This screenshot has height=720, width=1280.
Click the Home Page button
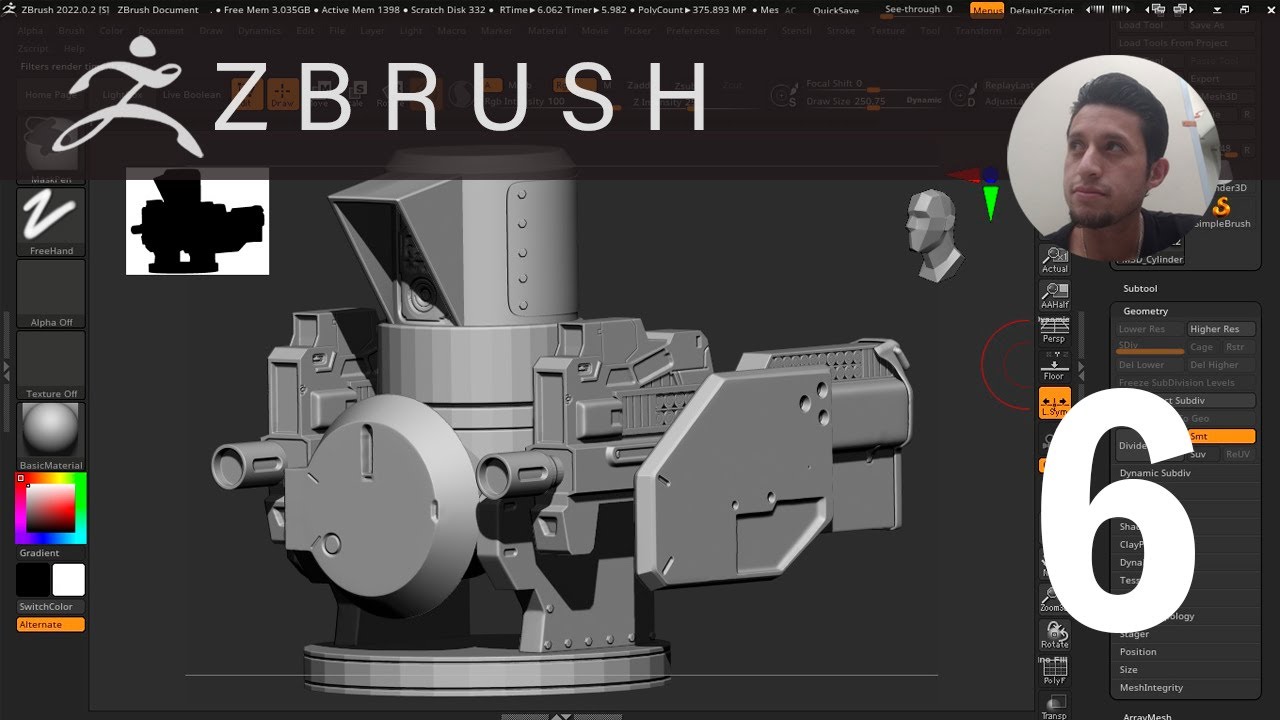click(52, 95)
